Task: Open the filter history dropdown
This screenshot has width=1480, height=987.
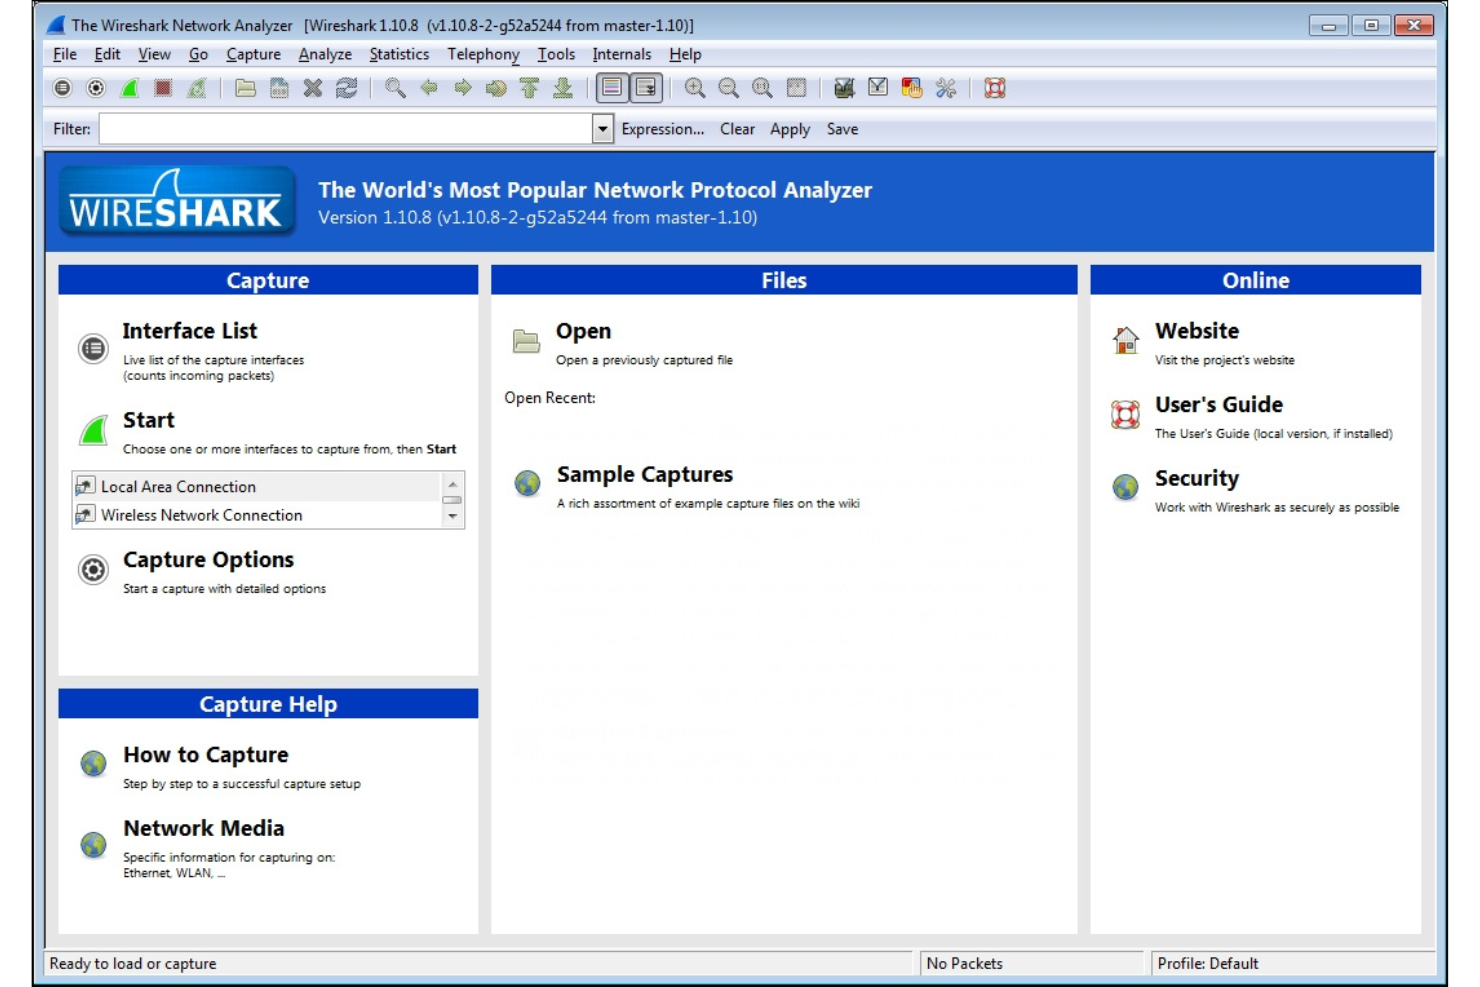Action: 604,129
